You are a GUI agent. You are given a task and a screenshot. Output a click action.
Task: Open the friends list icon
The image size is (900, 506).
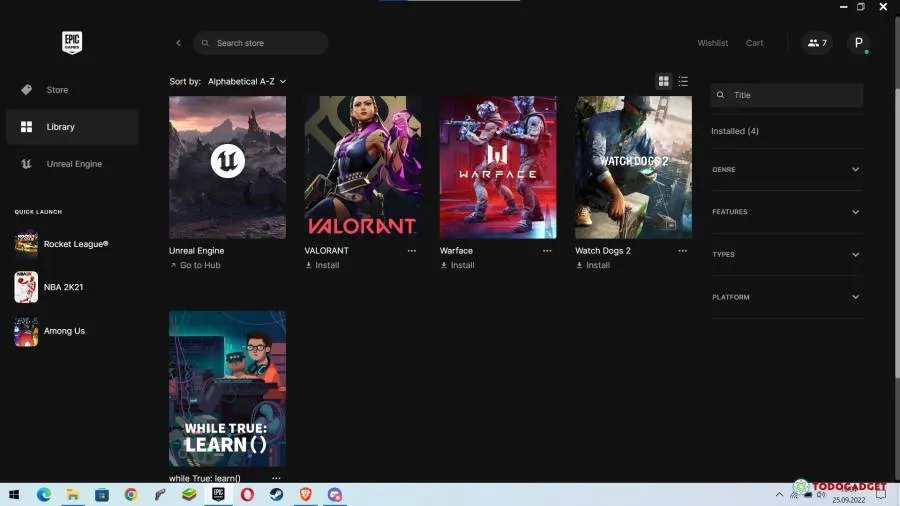pyautogui.click(x=817, y=43)
